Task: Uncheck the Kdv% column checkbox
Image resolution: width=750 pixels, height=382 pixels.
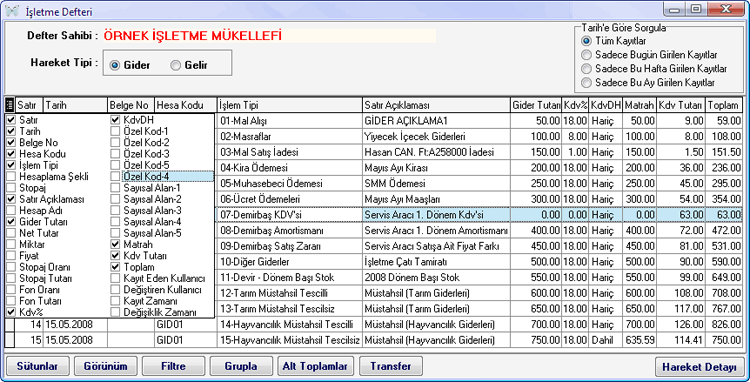Action: [11, 312]
